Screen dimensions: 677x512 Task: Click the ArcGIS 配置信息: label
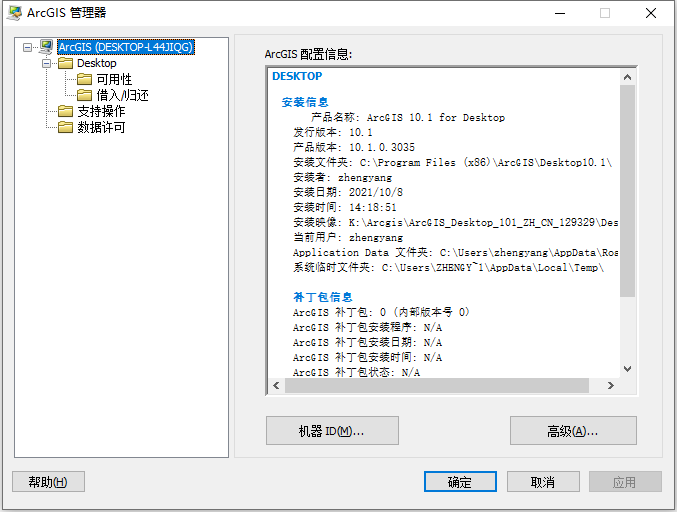[308, 54]
